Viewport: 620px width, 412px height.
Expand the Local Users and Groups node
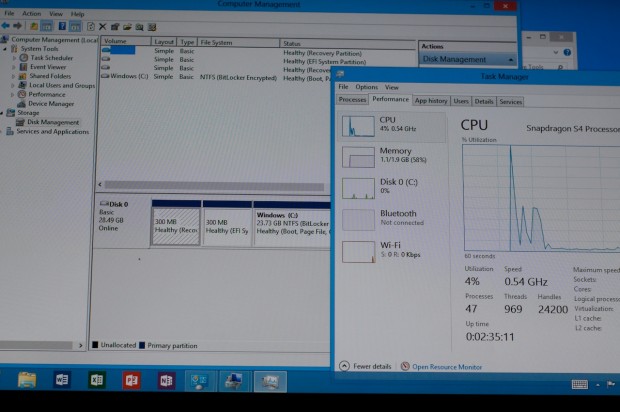pos(13,85)
